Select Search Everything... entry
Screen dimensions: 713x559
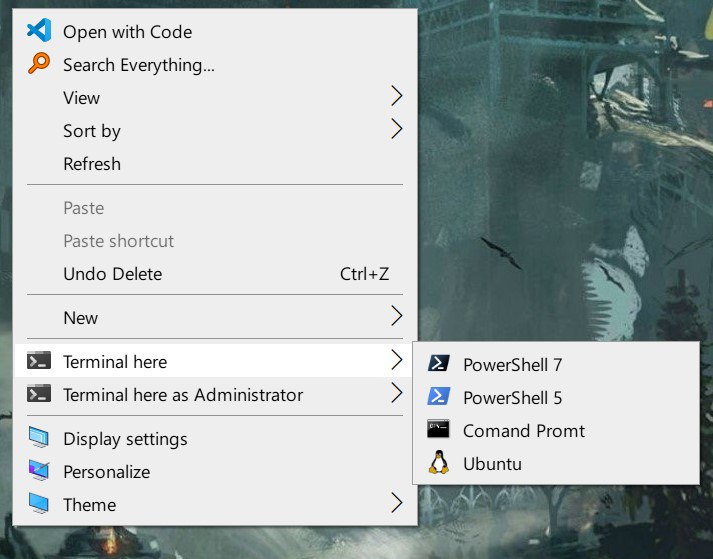[215, 65]
